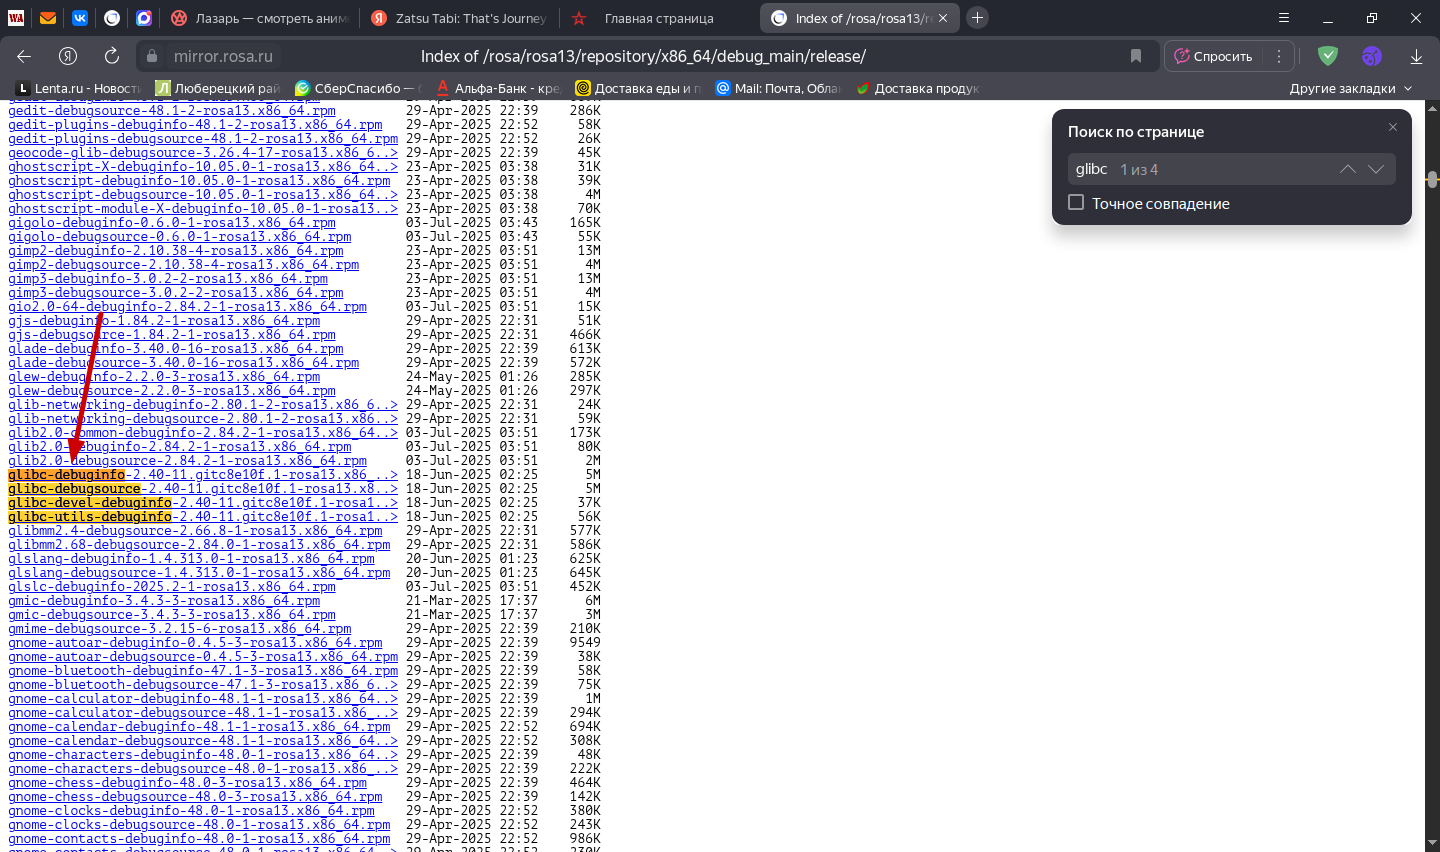
Task: Open the Спросить three-dot options
Action: (1279, 56)
